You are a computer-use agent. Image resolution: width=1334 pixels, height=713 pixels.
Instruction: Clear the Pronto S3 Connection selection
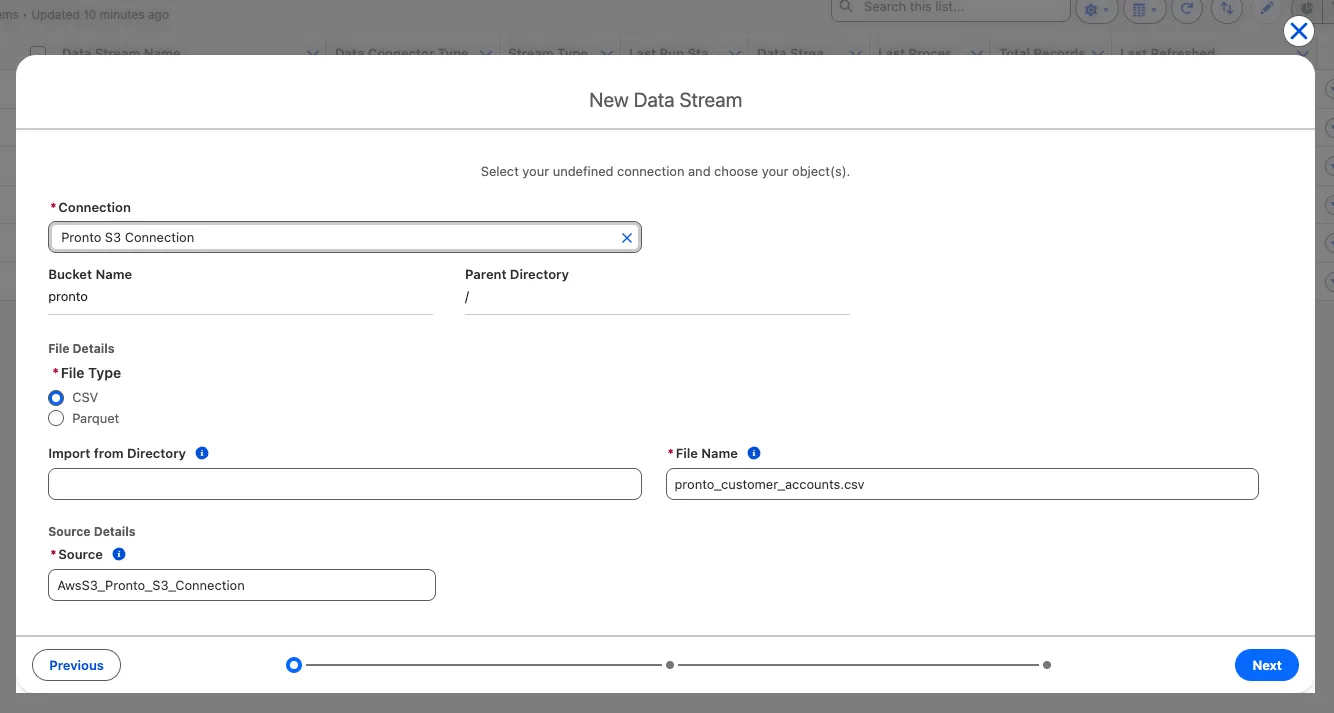tap(627, 238)
